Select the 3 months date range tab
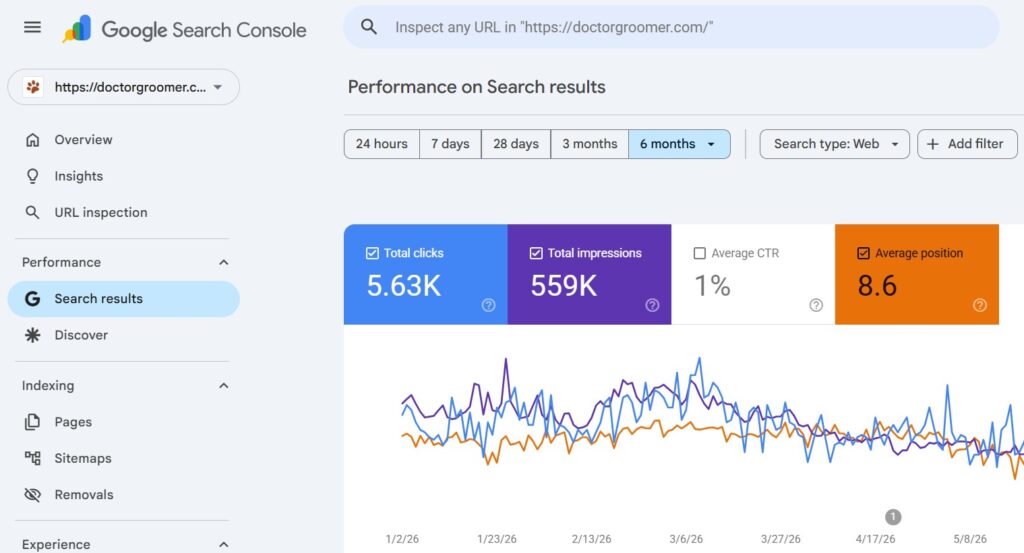This screenshot has height=553, width=1024. (x=590, y=144)
